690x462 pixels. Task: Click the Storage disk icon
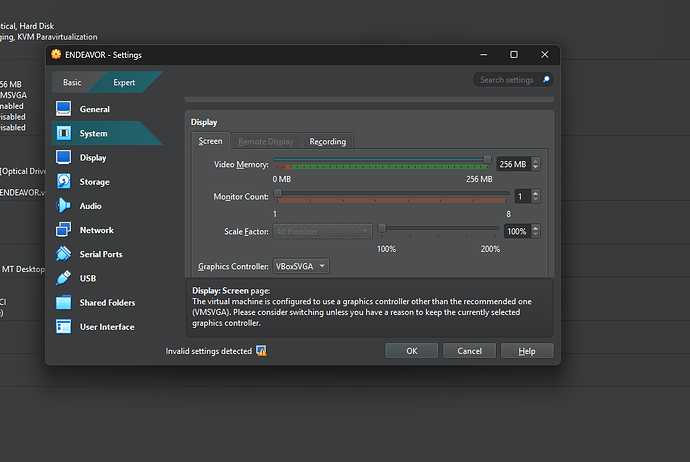click(x=63, y=181)
